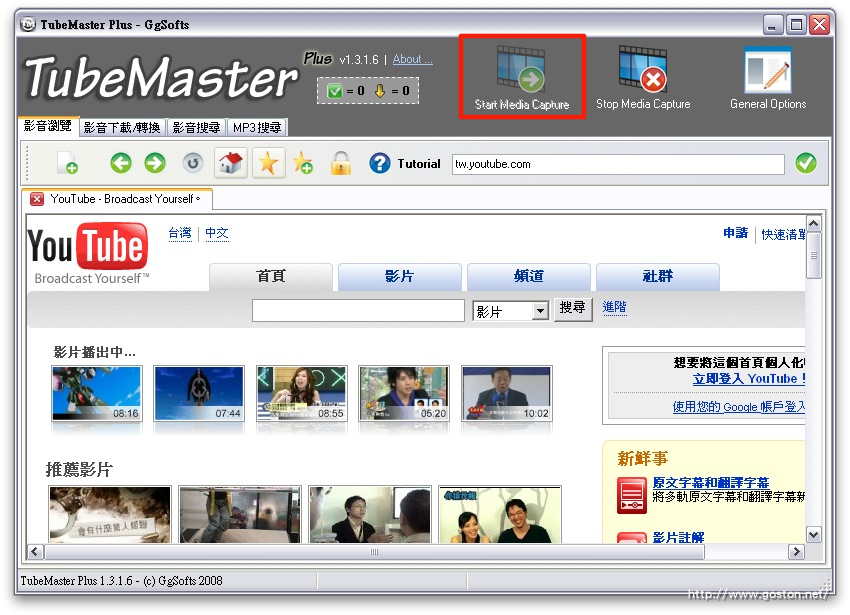Switch to the 影音下載/轉換 tab
The image size is (850, 615).
click(x=123, y=127)
